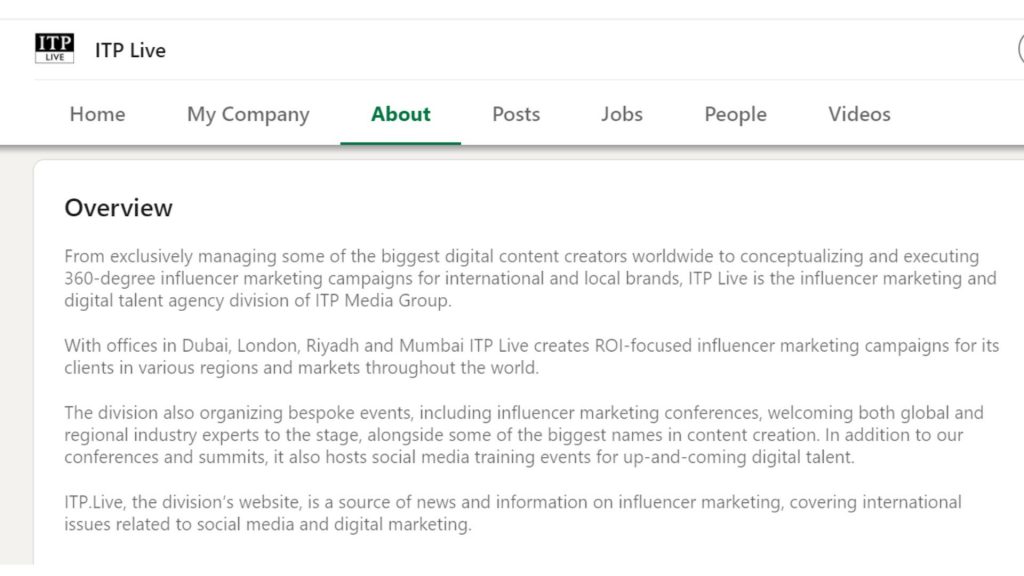The image size is (1024, 576).
Task: Click the ITP Live logo image
Action: click(54, 49)
